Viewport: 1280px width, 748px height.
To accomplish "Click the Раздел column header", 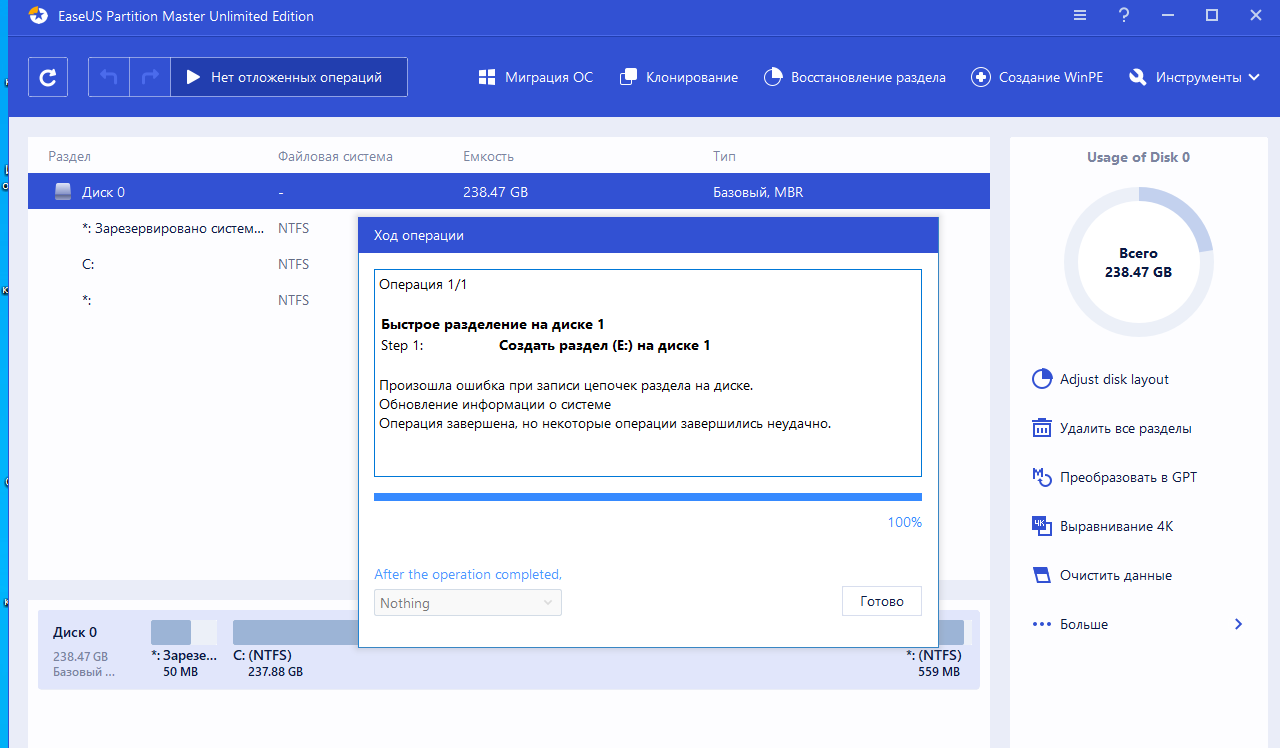I will [70, 156].
